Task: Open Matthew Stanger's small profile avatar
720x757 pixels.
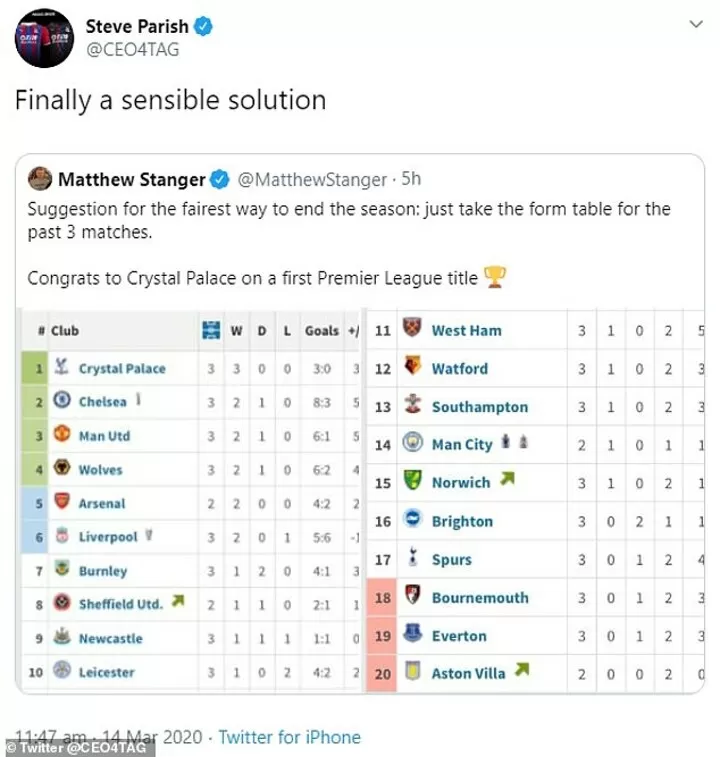Action: click(x=40, y=180)
